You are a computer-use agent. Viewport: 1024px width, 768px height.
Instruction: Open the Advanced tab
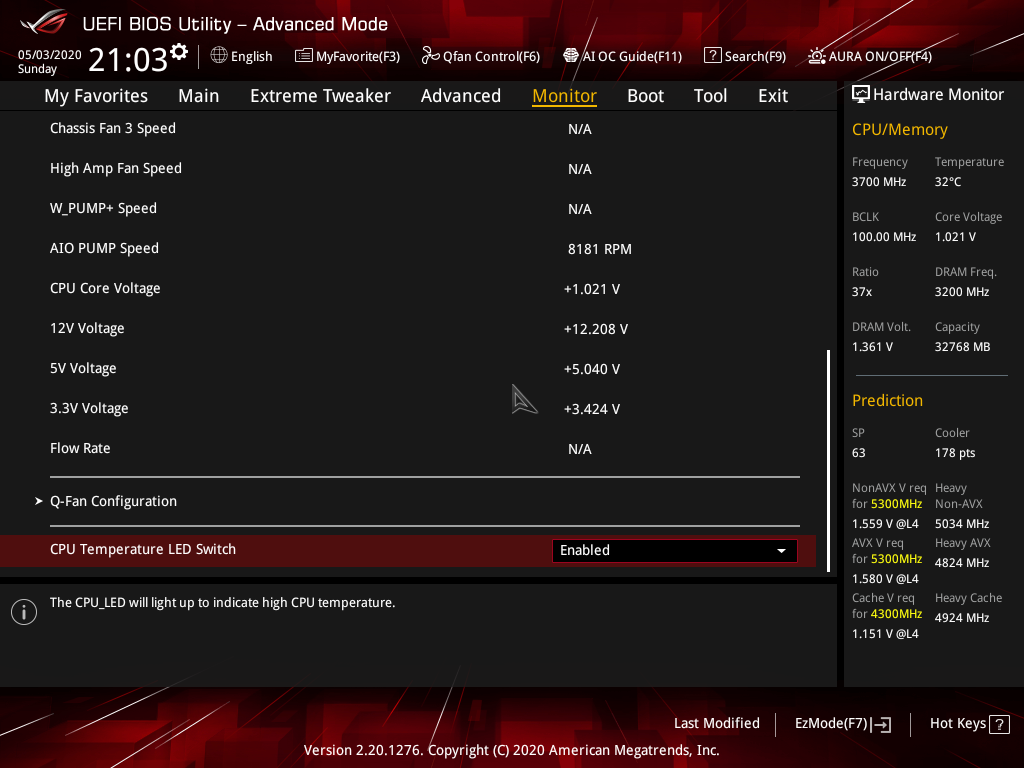(460, 96)
